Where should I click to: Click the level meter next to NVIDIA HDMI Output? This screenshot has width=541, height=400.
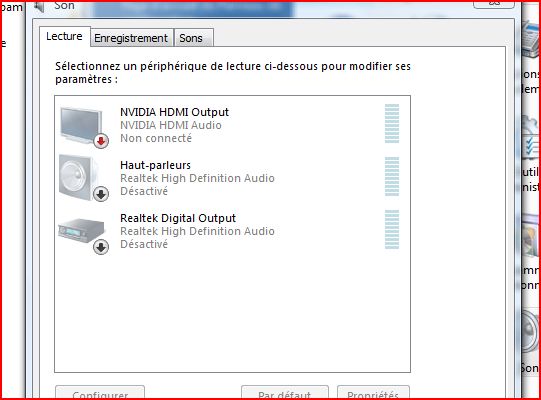(392, 123)
